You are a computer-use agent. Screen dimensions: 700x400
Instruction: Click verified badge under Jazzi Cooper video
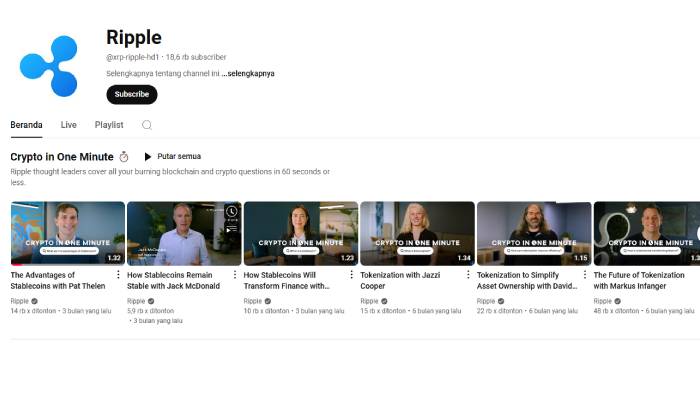tap(384, 301)
